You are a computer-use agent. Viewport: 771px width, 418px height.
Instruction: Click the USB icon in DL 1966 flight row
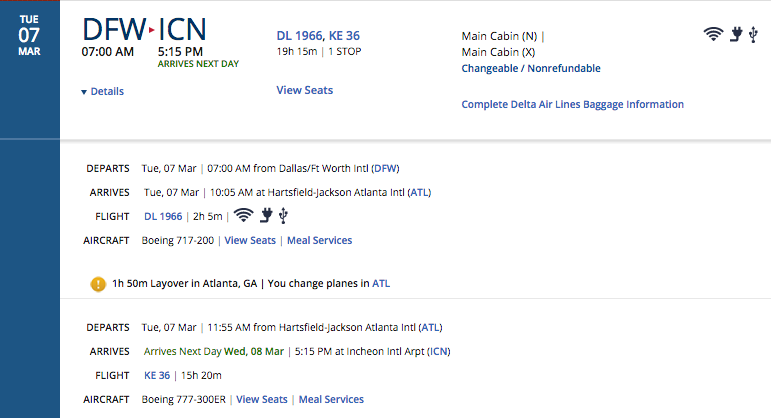[x=283, y=216]
